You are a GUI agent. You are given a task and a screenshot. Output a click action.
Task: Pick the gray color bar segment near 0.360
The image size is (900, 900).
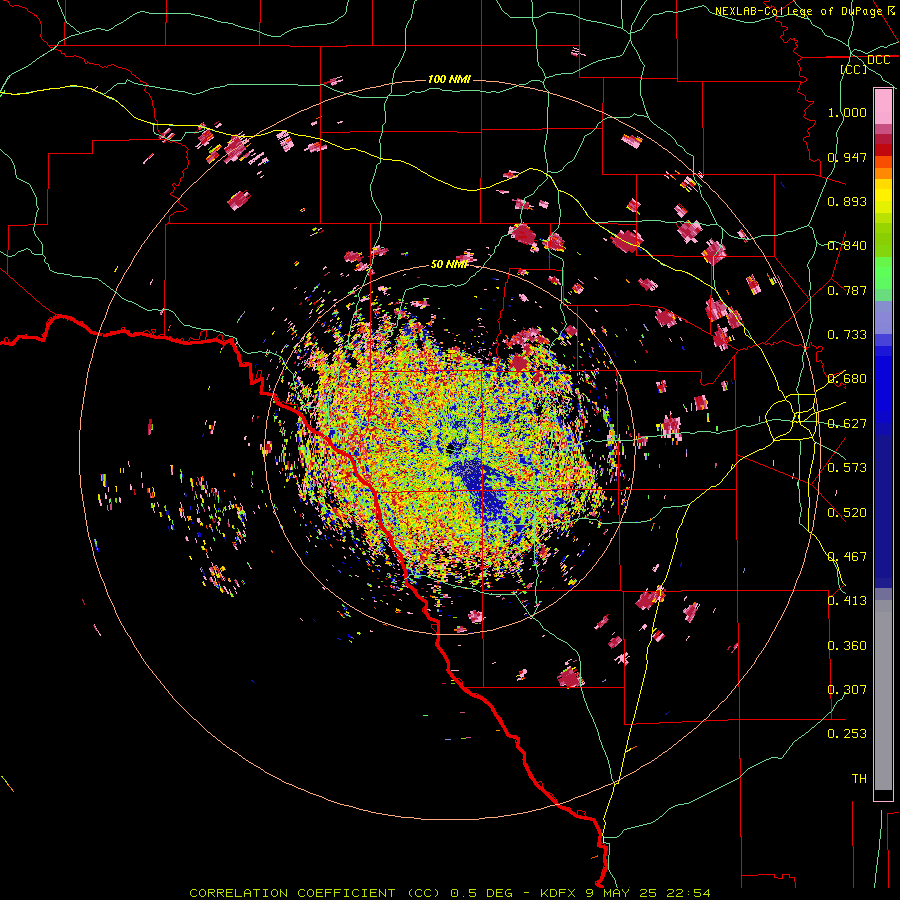click(x=883, y=695)
